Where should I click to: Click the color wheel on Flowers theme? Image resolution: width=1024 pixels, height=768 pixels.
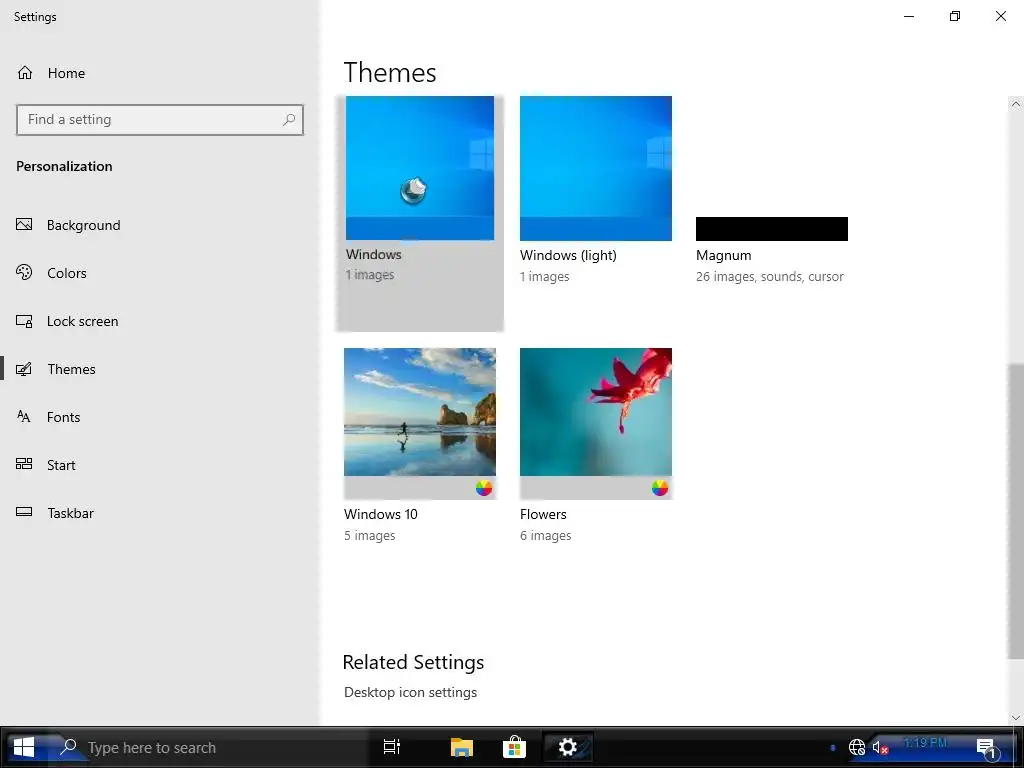[x=660, y=488]
